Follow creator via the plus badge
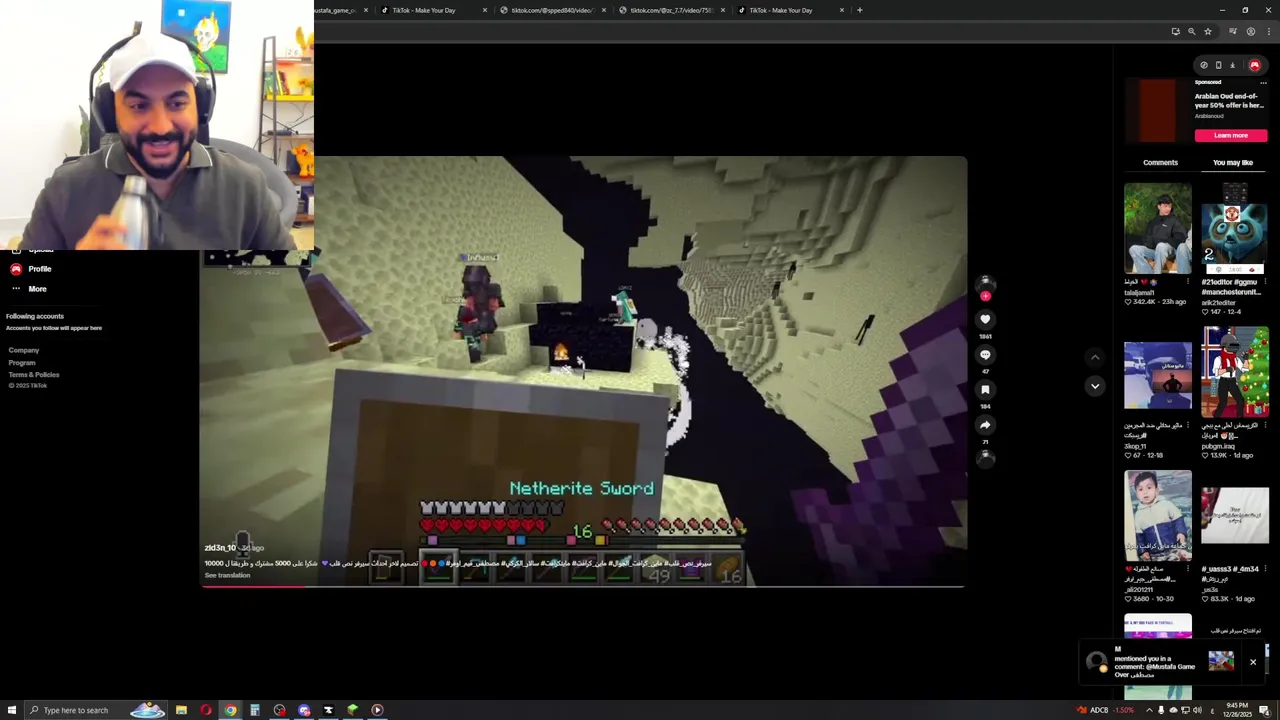 point(985,296)
